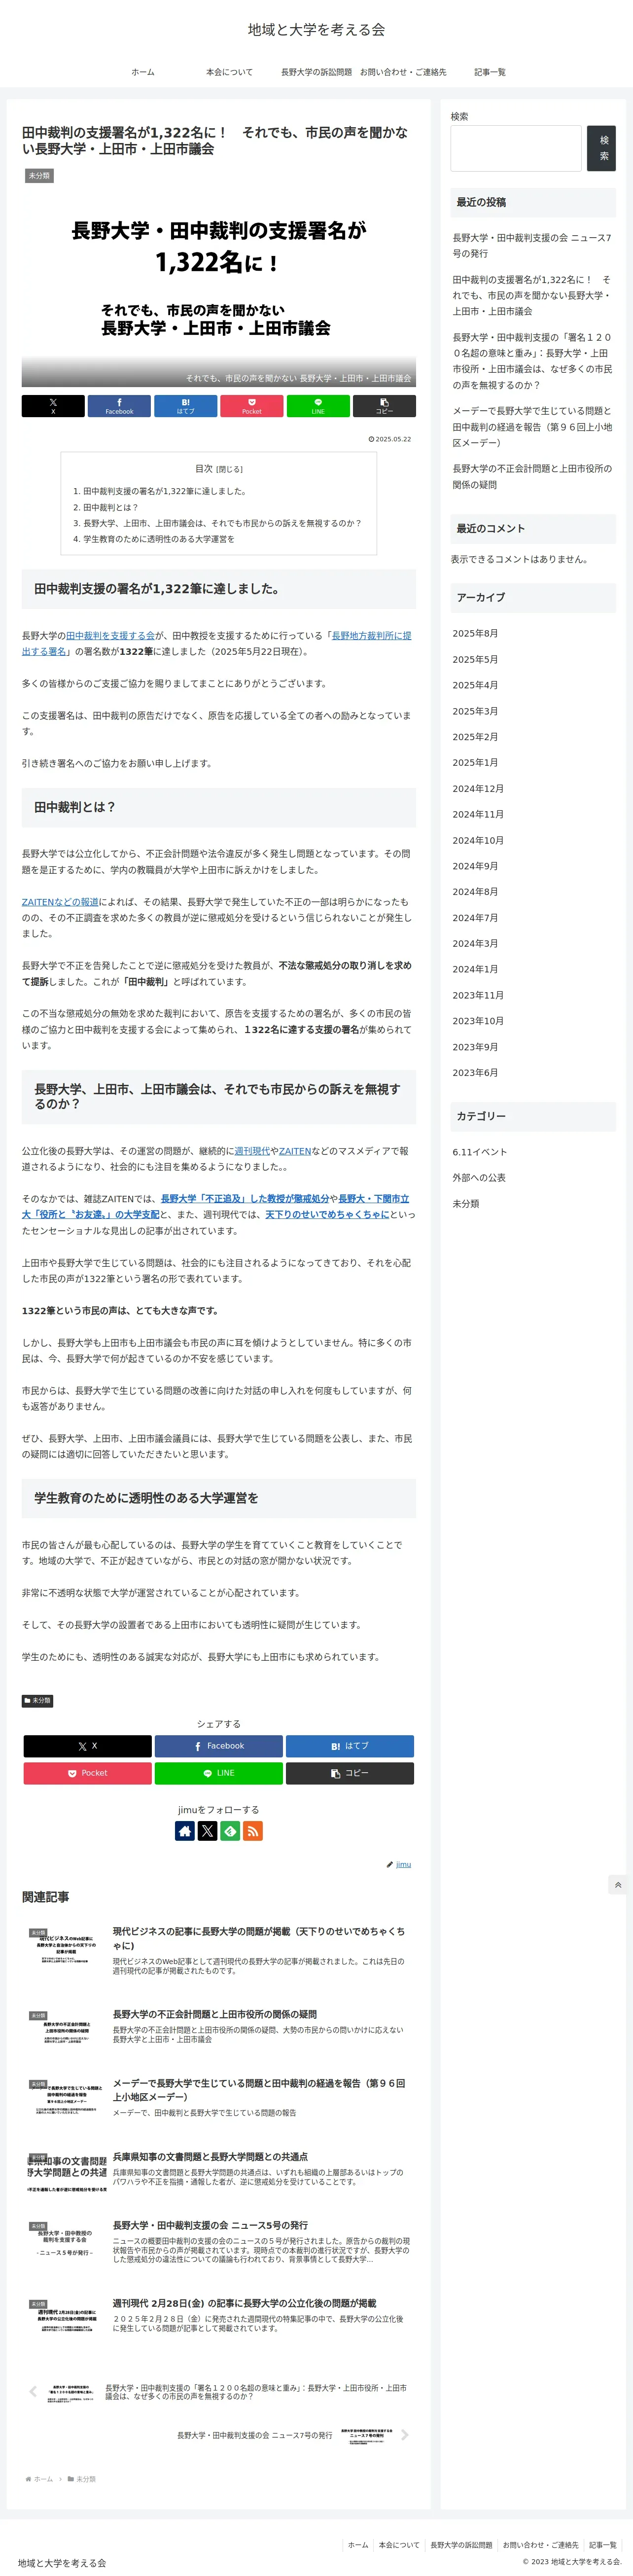This screenshot has height=2576, width=633.
Task: Open archive 2025年5月
Action: [475, 659]
